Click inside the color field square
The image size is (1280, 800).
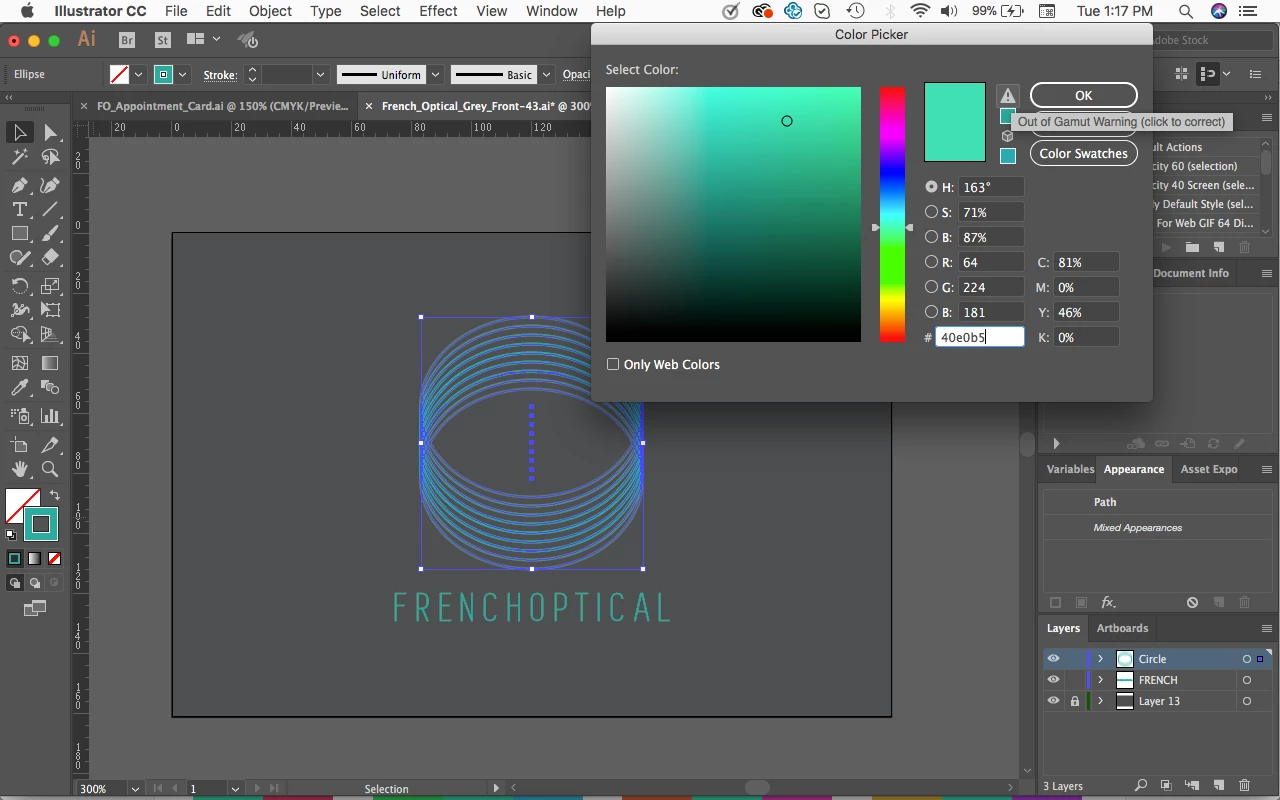click(733, 214)
